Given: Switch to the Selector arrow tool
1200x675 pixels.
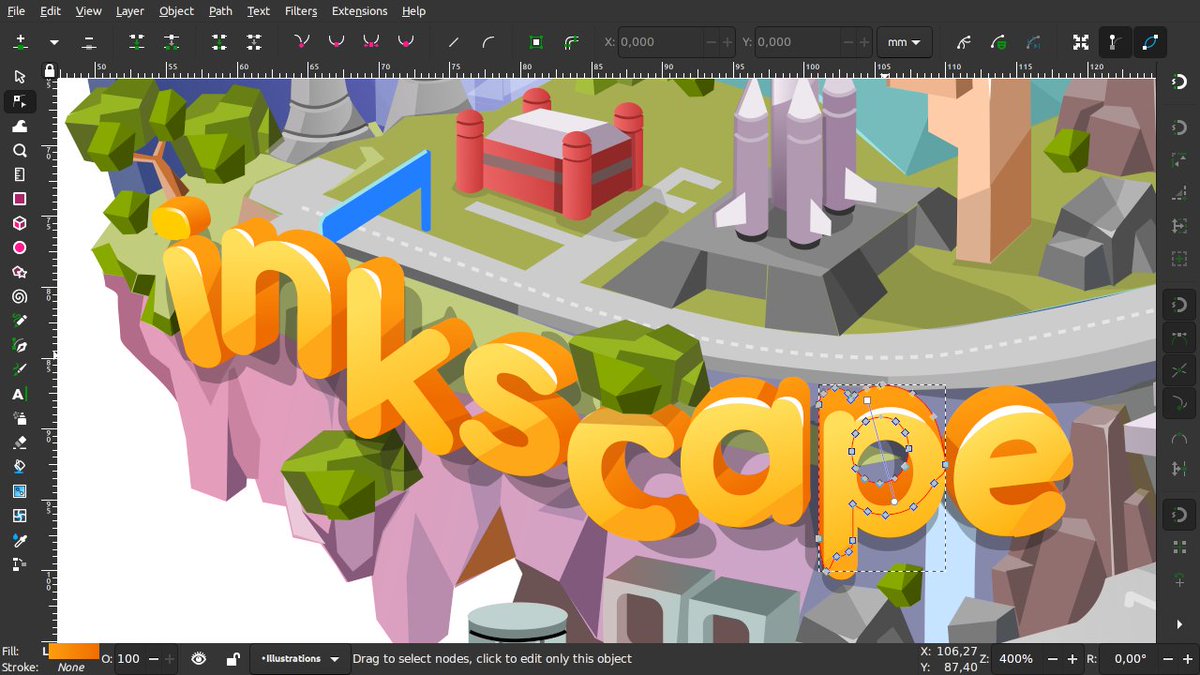Looking at the screenshot, I should click(x=20, y=75).
